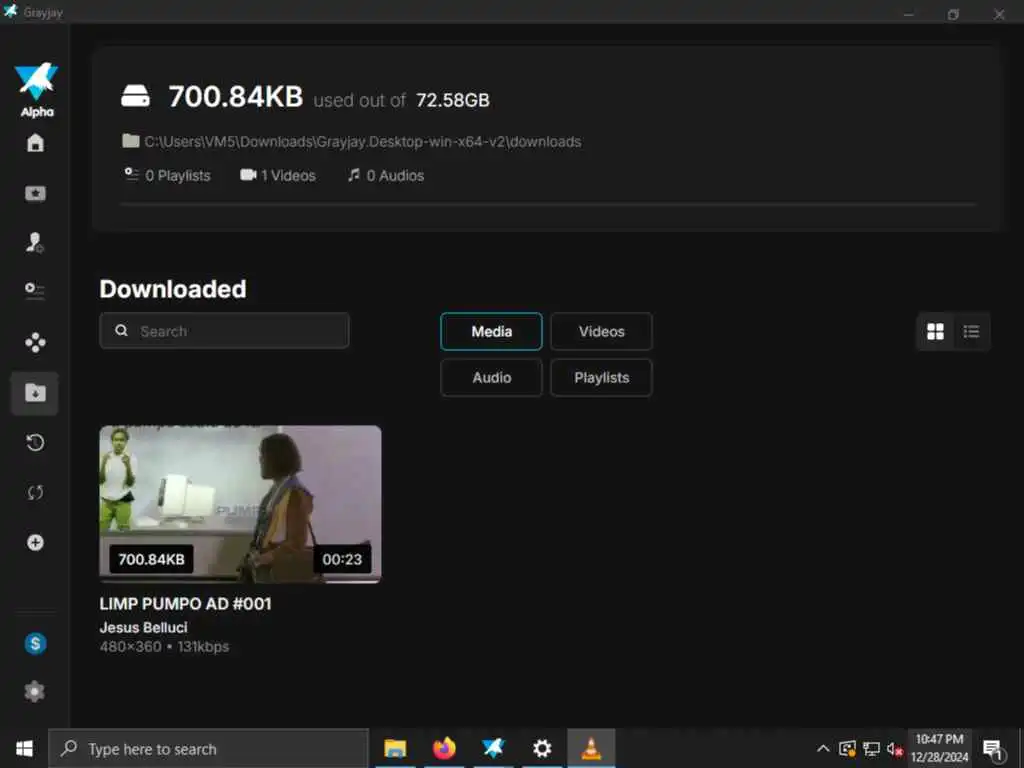Click the 00:23 duration badge

[342, 559]
